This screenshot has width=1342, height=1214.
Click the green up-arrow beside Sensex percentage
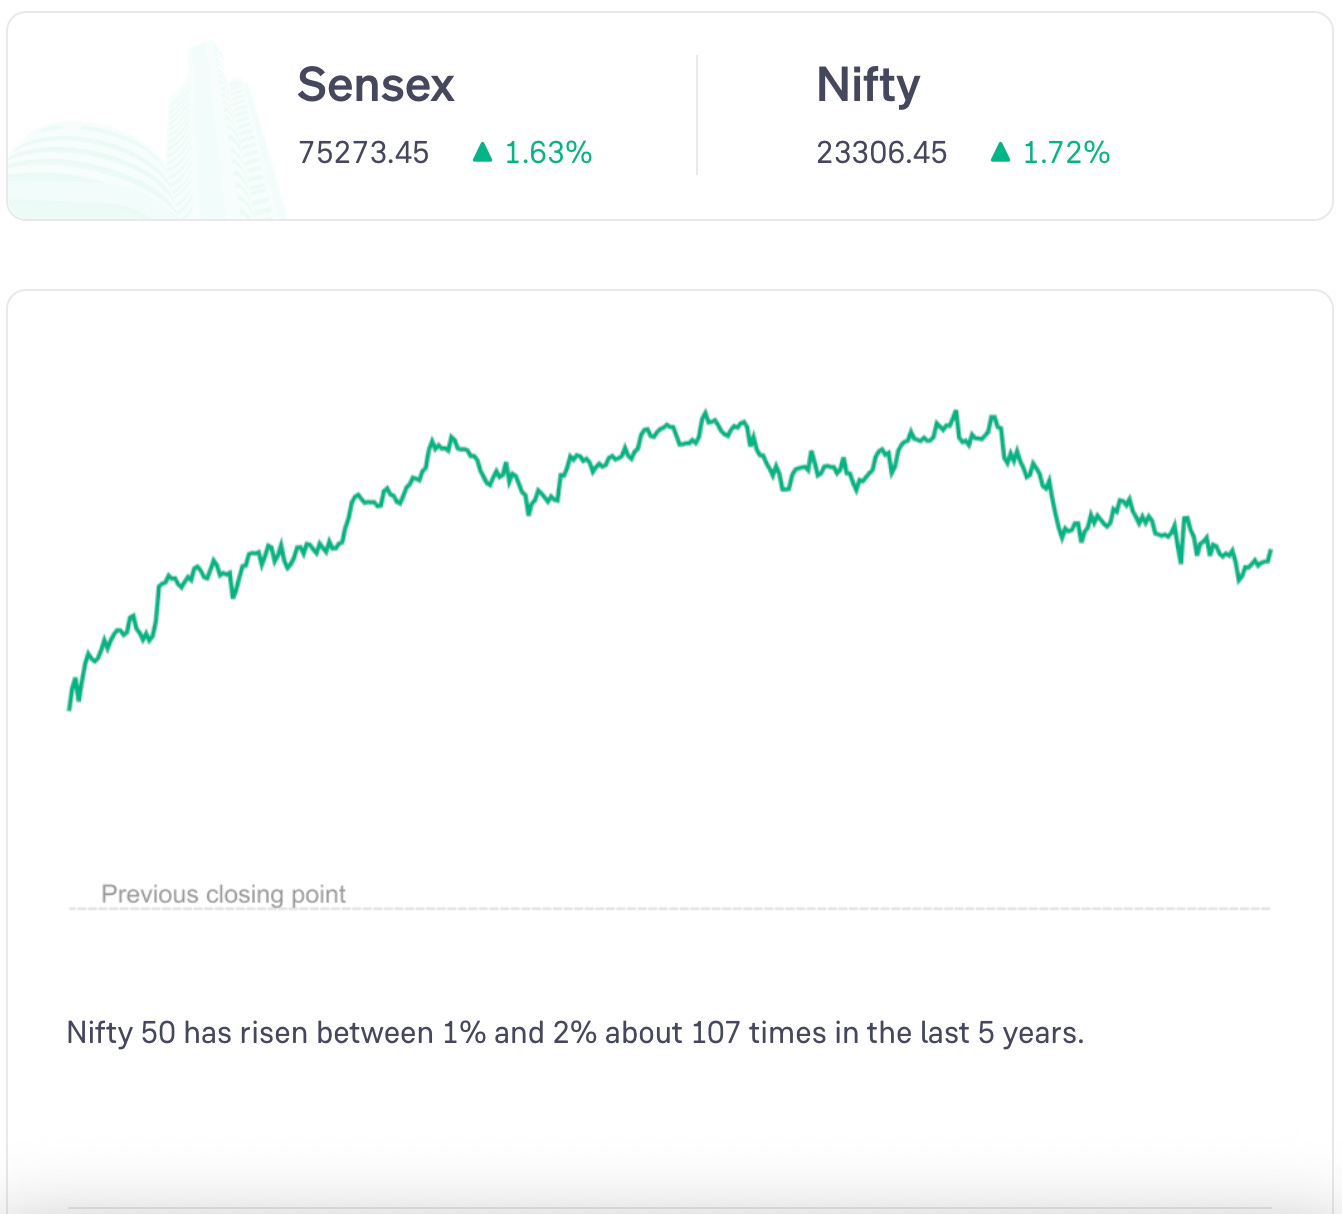483,152
